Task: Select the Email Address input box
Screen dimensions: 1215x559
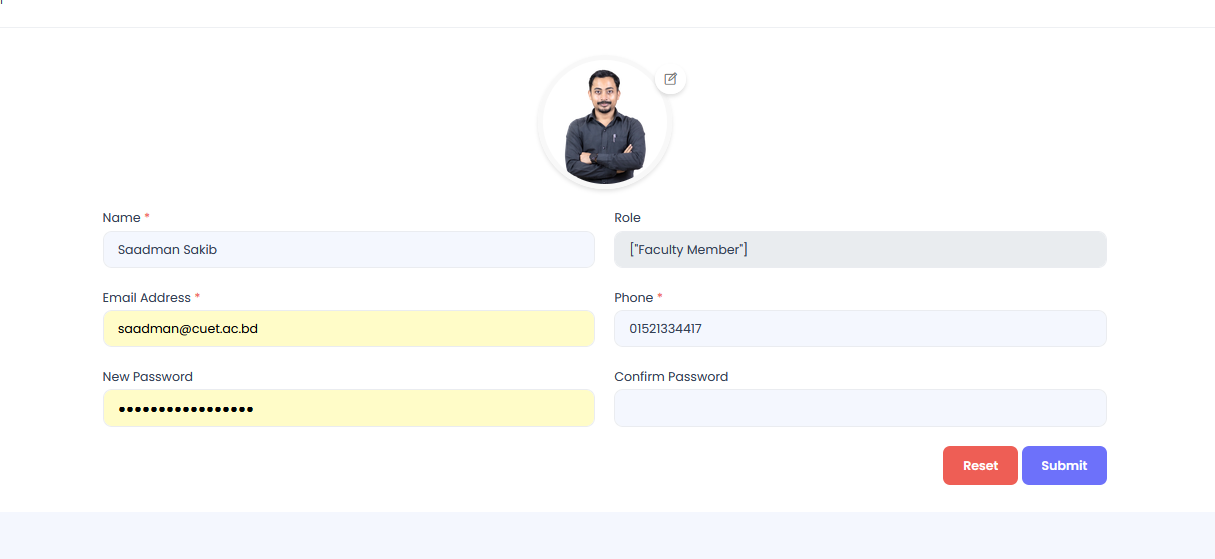Action: click(x=348, y=329)
